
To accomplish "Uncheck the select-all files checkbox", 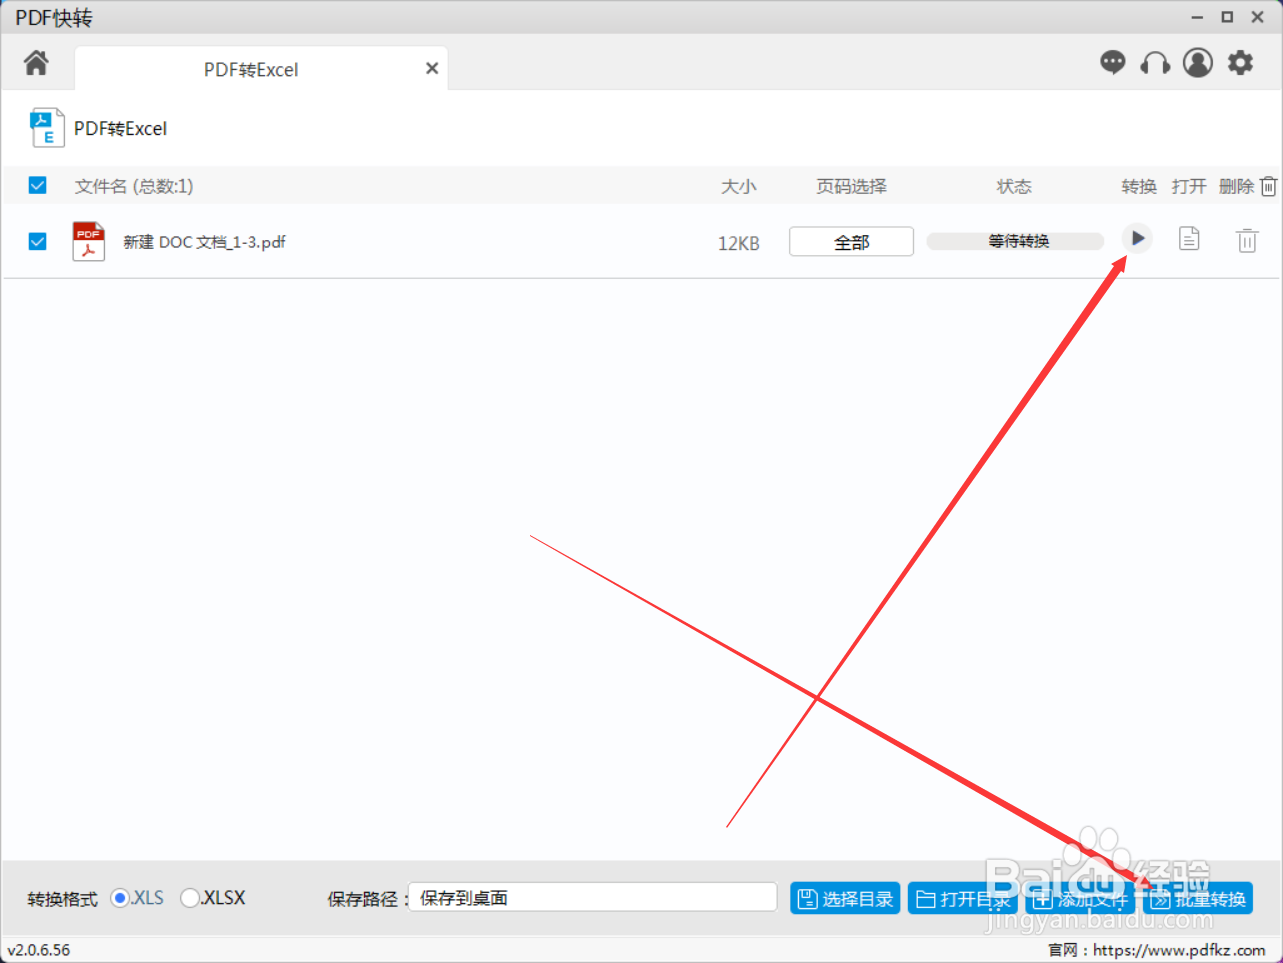I will coord(37,185).
